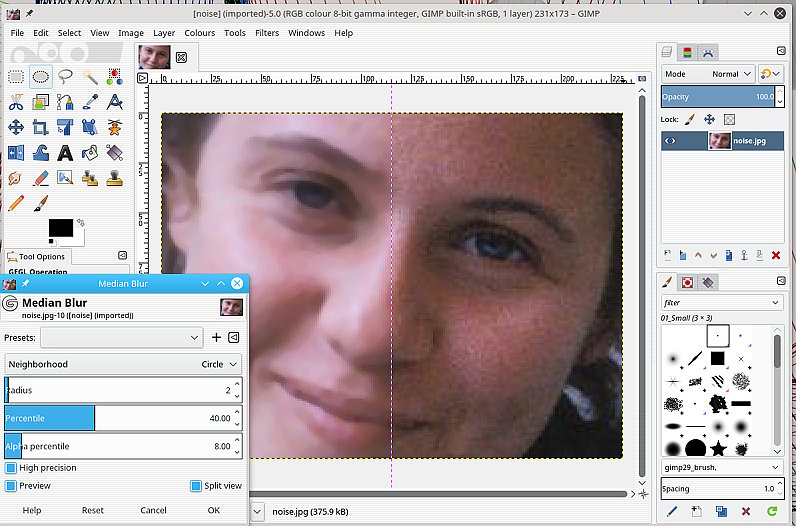Image resolution: width=796 pixels, height=526 pixels.
Task: Click OK to apply Median Blur
Action: point(213,510)
